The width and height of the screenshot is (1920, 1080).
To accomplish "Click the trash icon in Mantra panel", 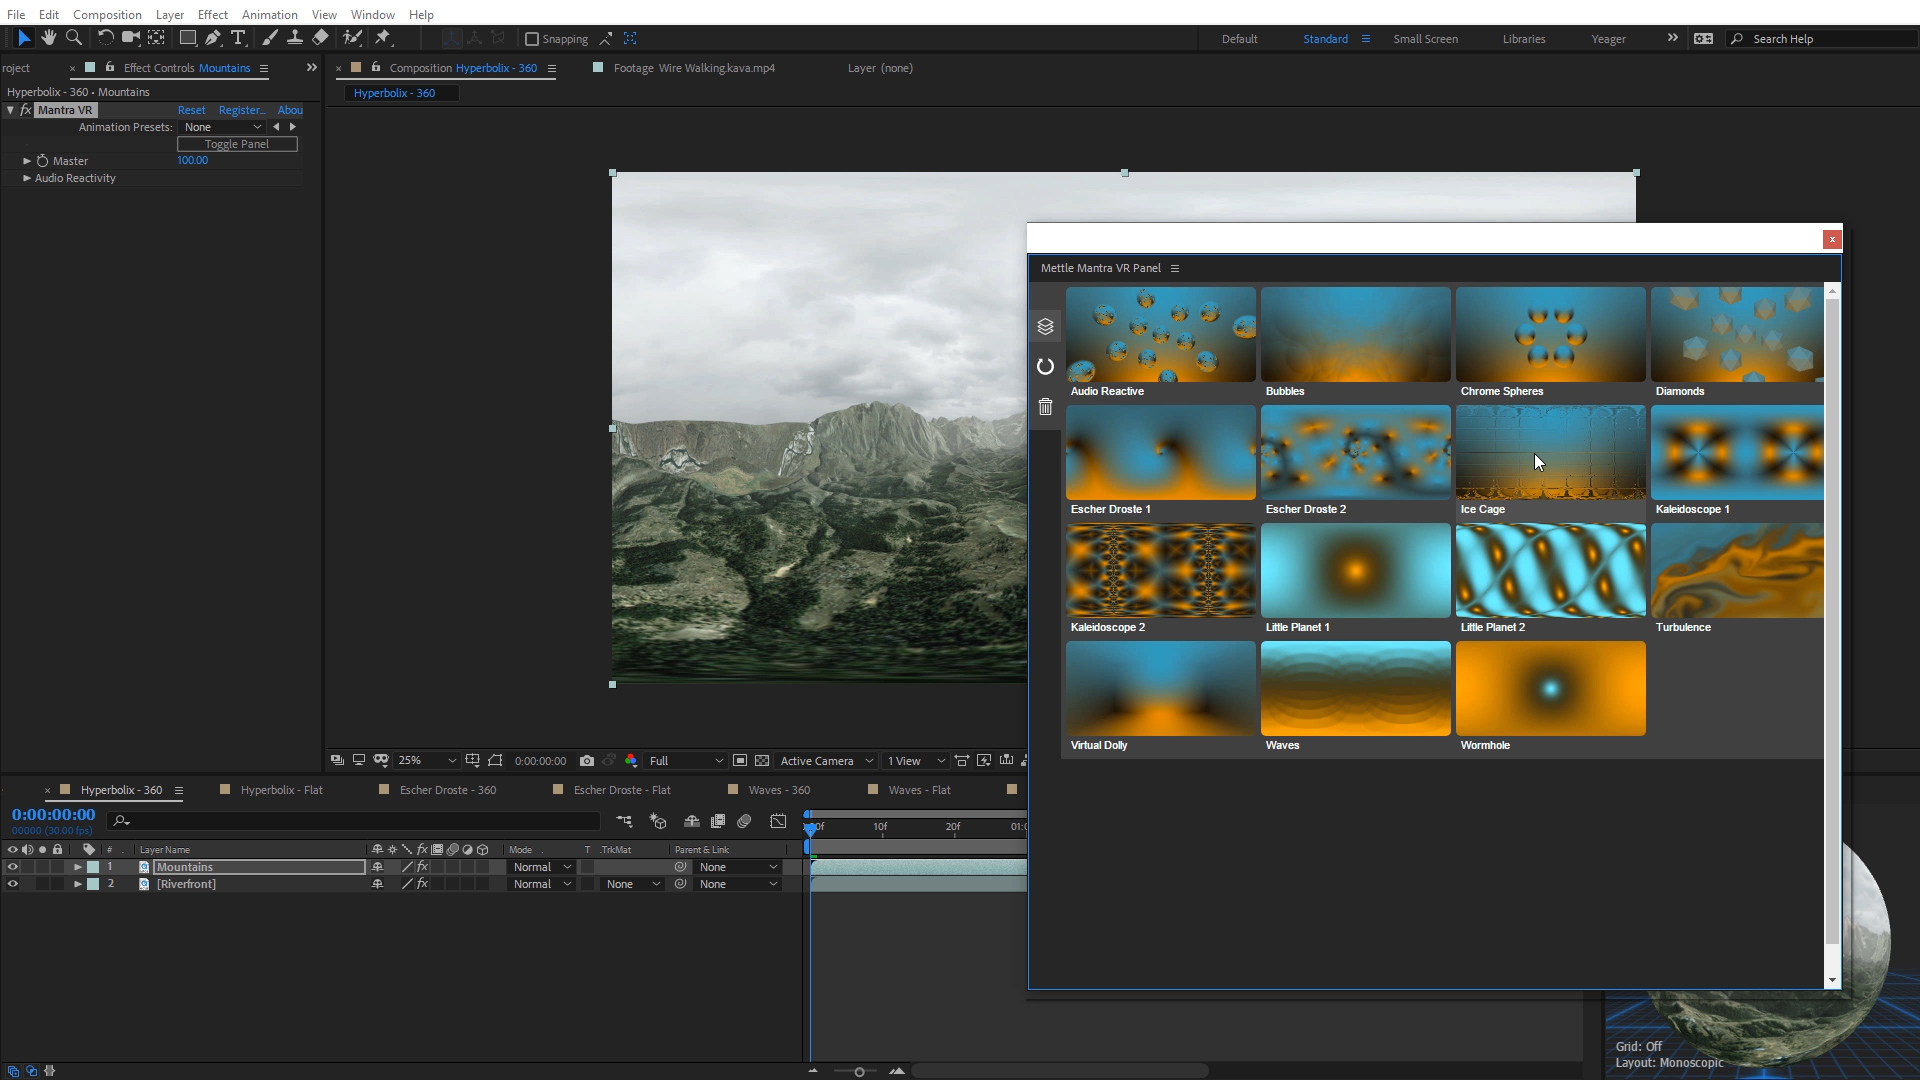I will click(x=1045, y=407).
